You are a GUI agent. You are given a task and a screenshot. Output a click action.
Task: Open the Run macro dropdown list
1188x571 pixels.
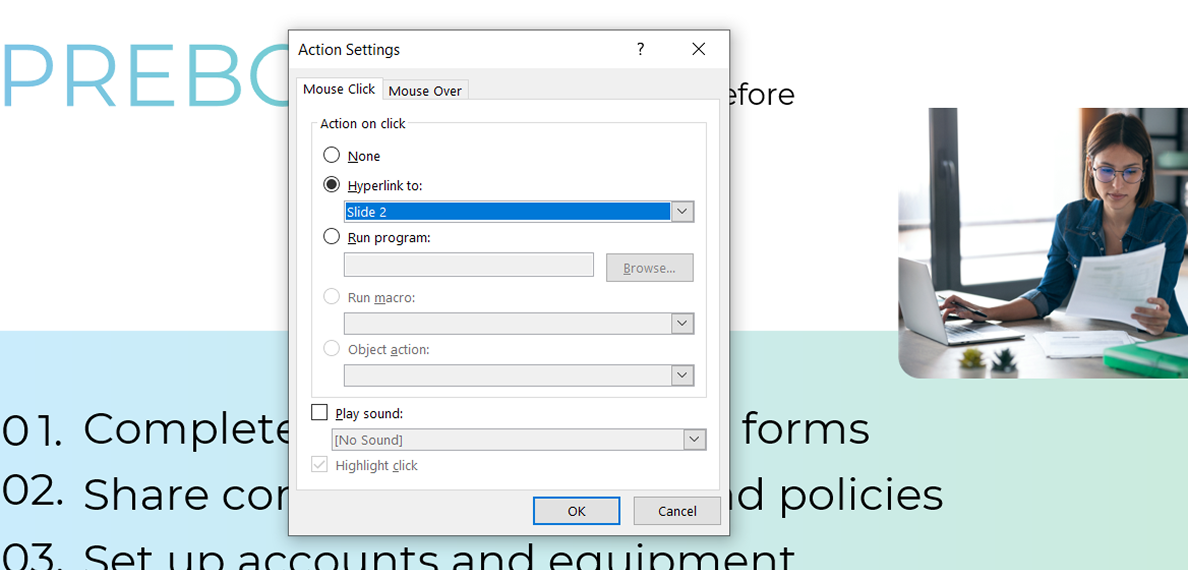click(x=682, y=324)
